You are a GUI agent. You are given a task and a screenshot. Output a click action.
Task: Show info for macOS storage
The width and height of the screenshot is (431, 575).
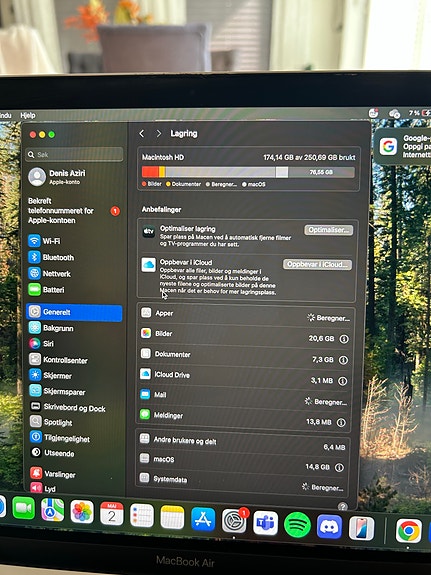[339, 467]
